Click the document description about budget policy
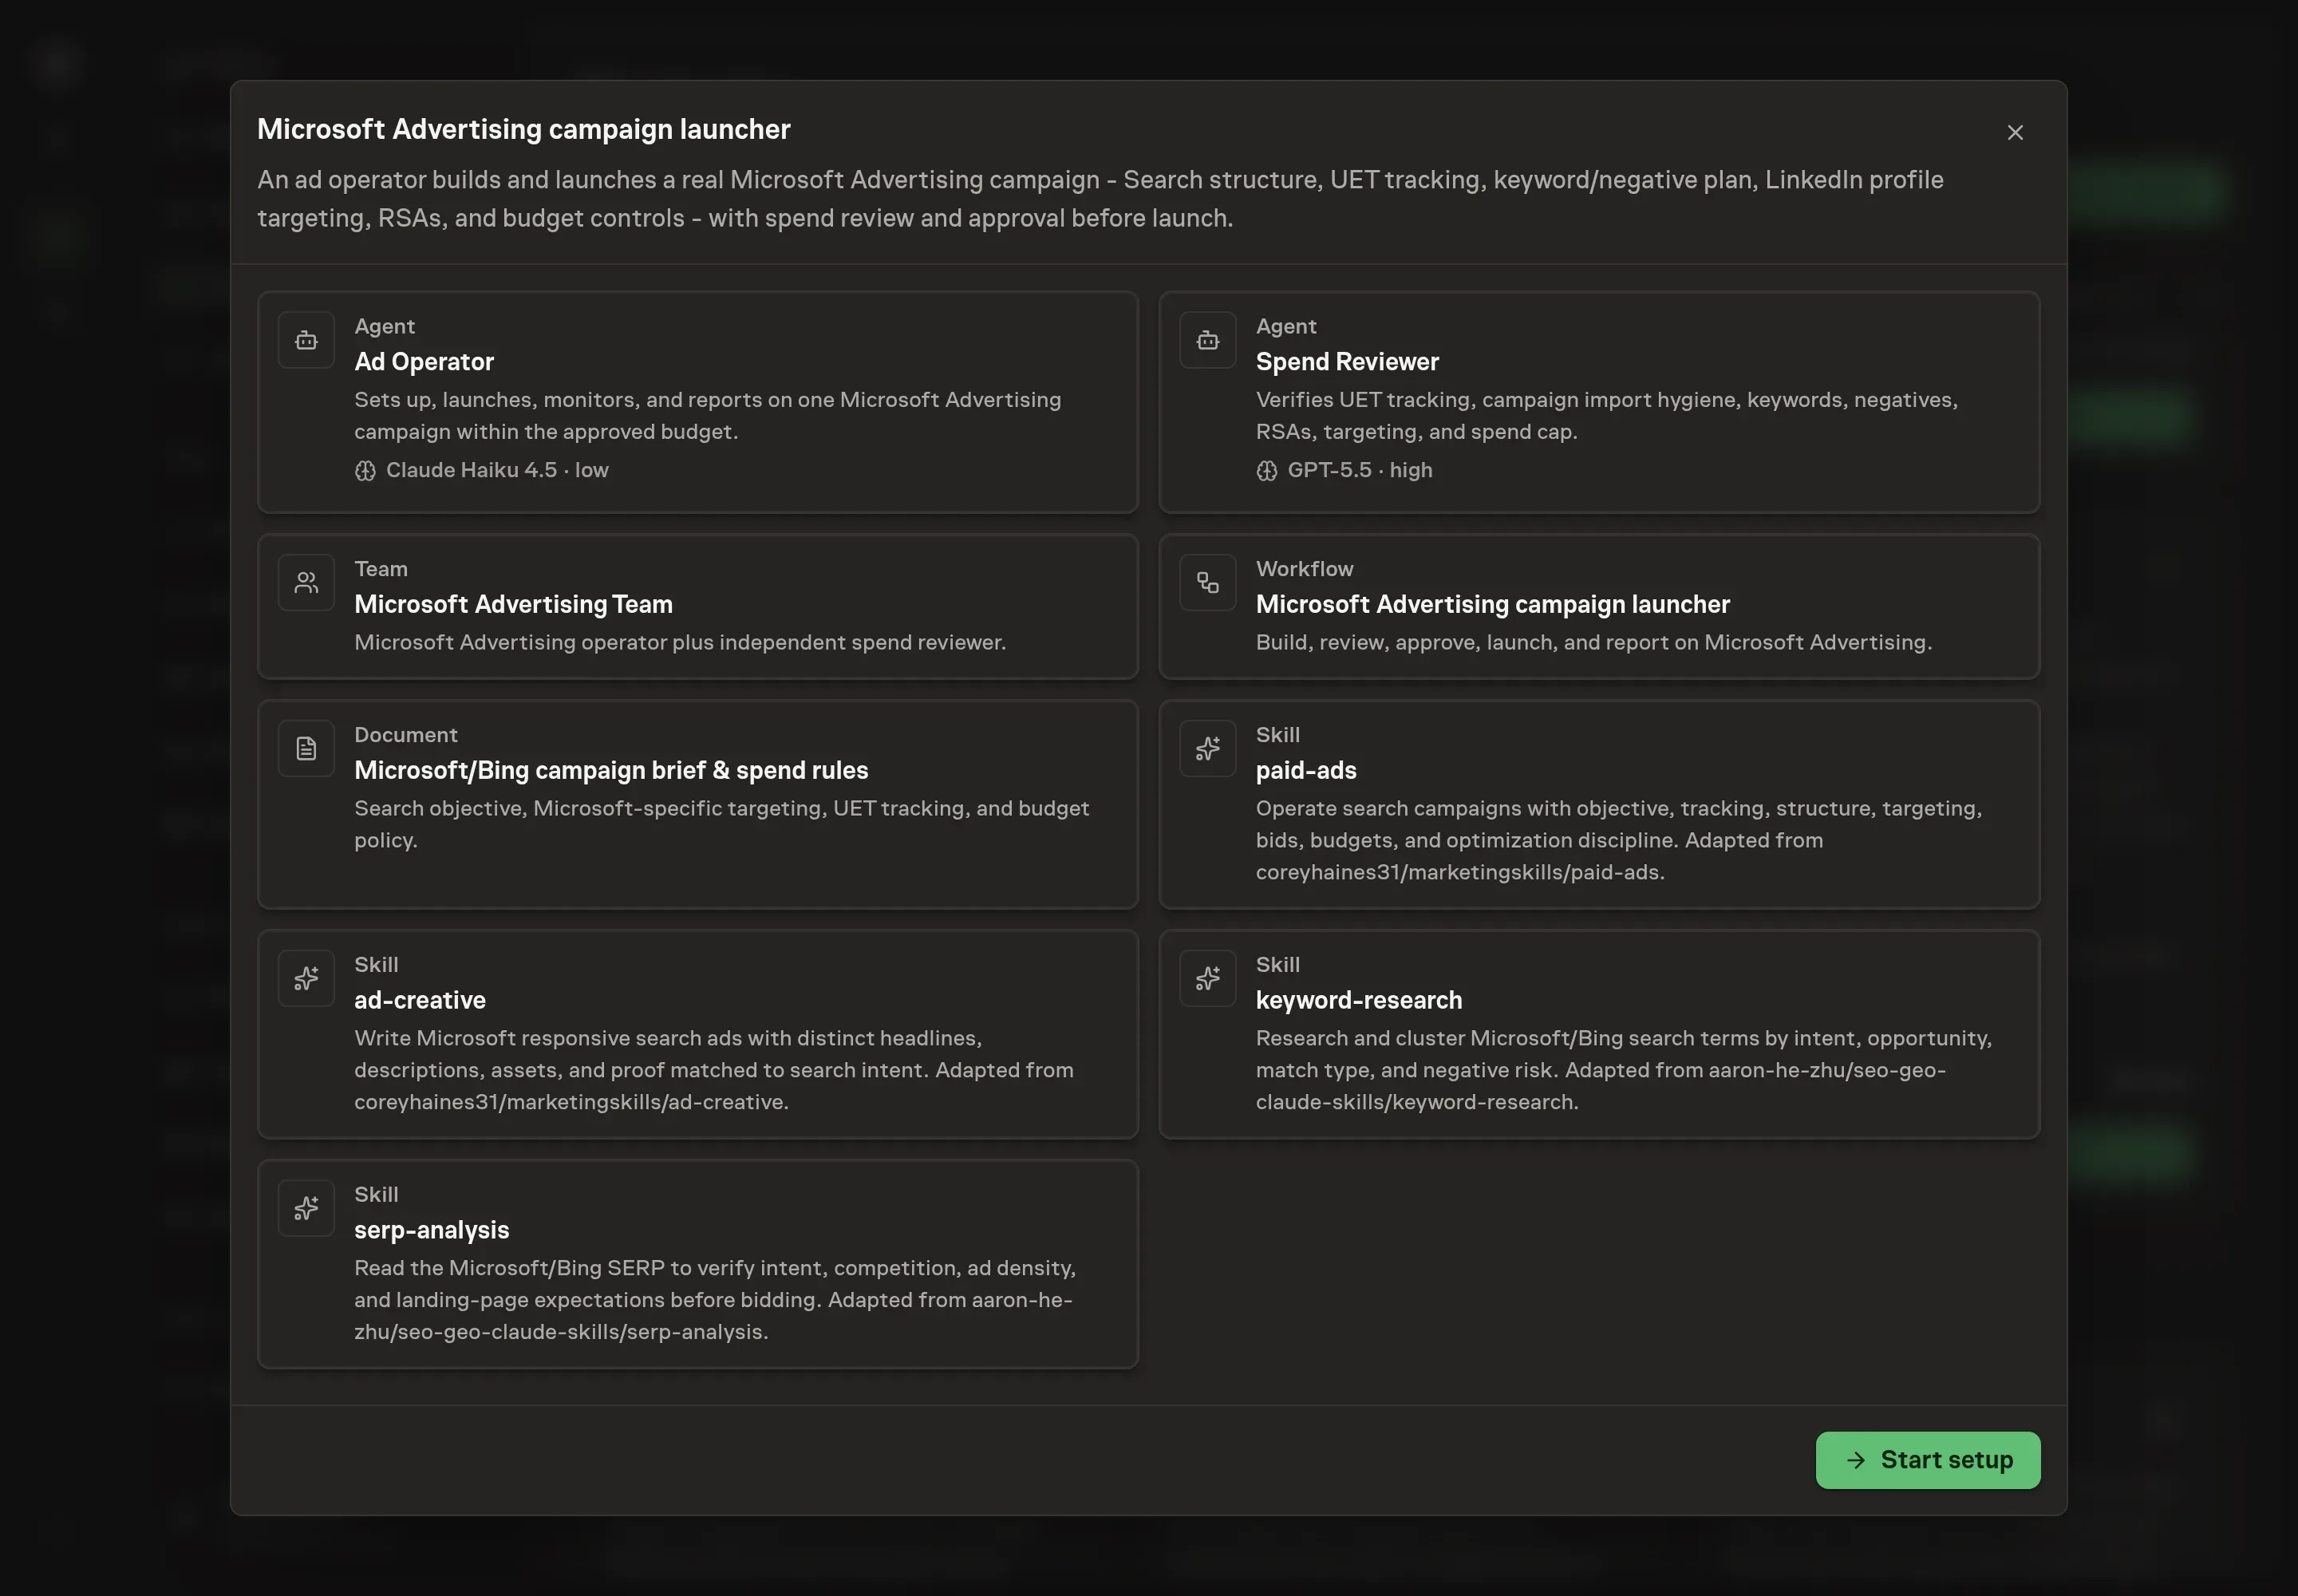Viewport: 2298px width, 1596px height. 722,824
